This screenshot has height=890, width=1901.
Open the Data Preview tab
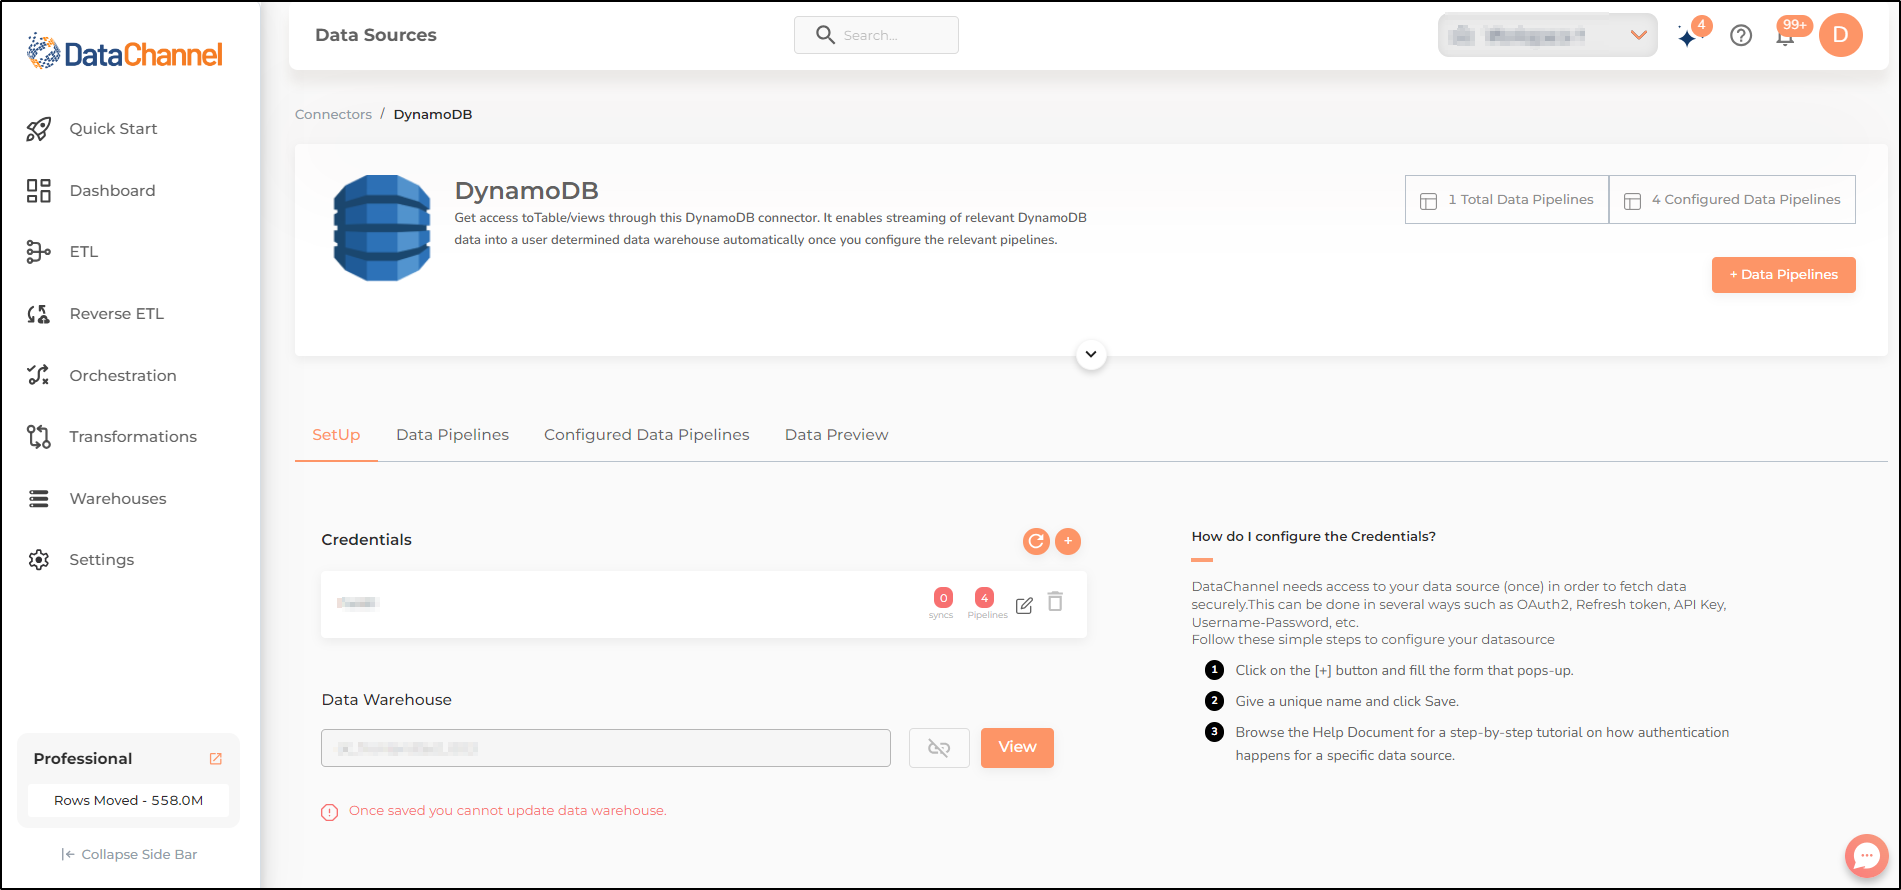coord(837,435)
